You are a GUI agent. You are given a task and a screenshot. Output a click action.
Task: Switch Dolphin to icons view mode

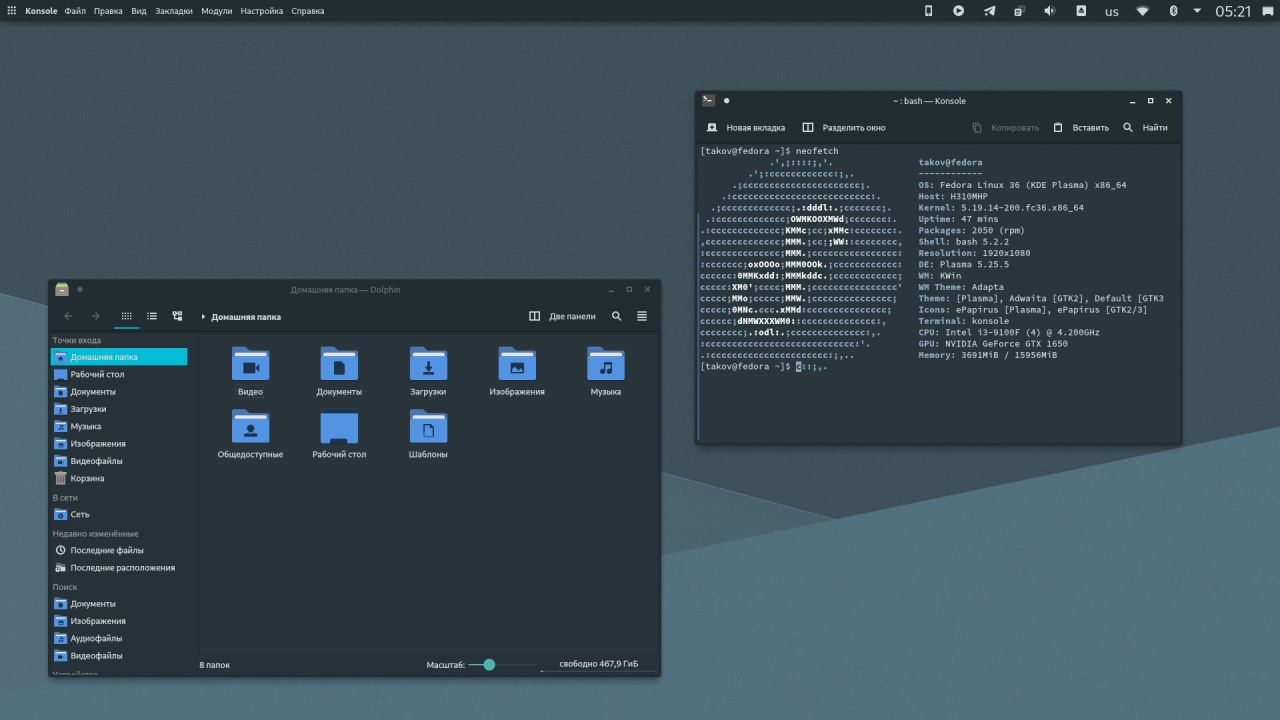coord(127,316)
